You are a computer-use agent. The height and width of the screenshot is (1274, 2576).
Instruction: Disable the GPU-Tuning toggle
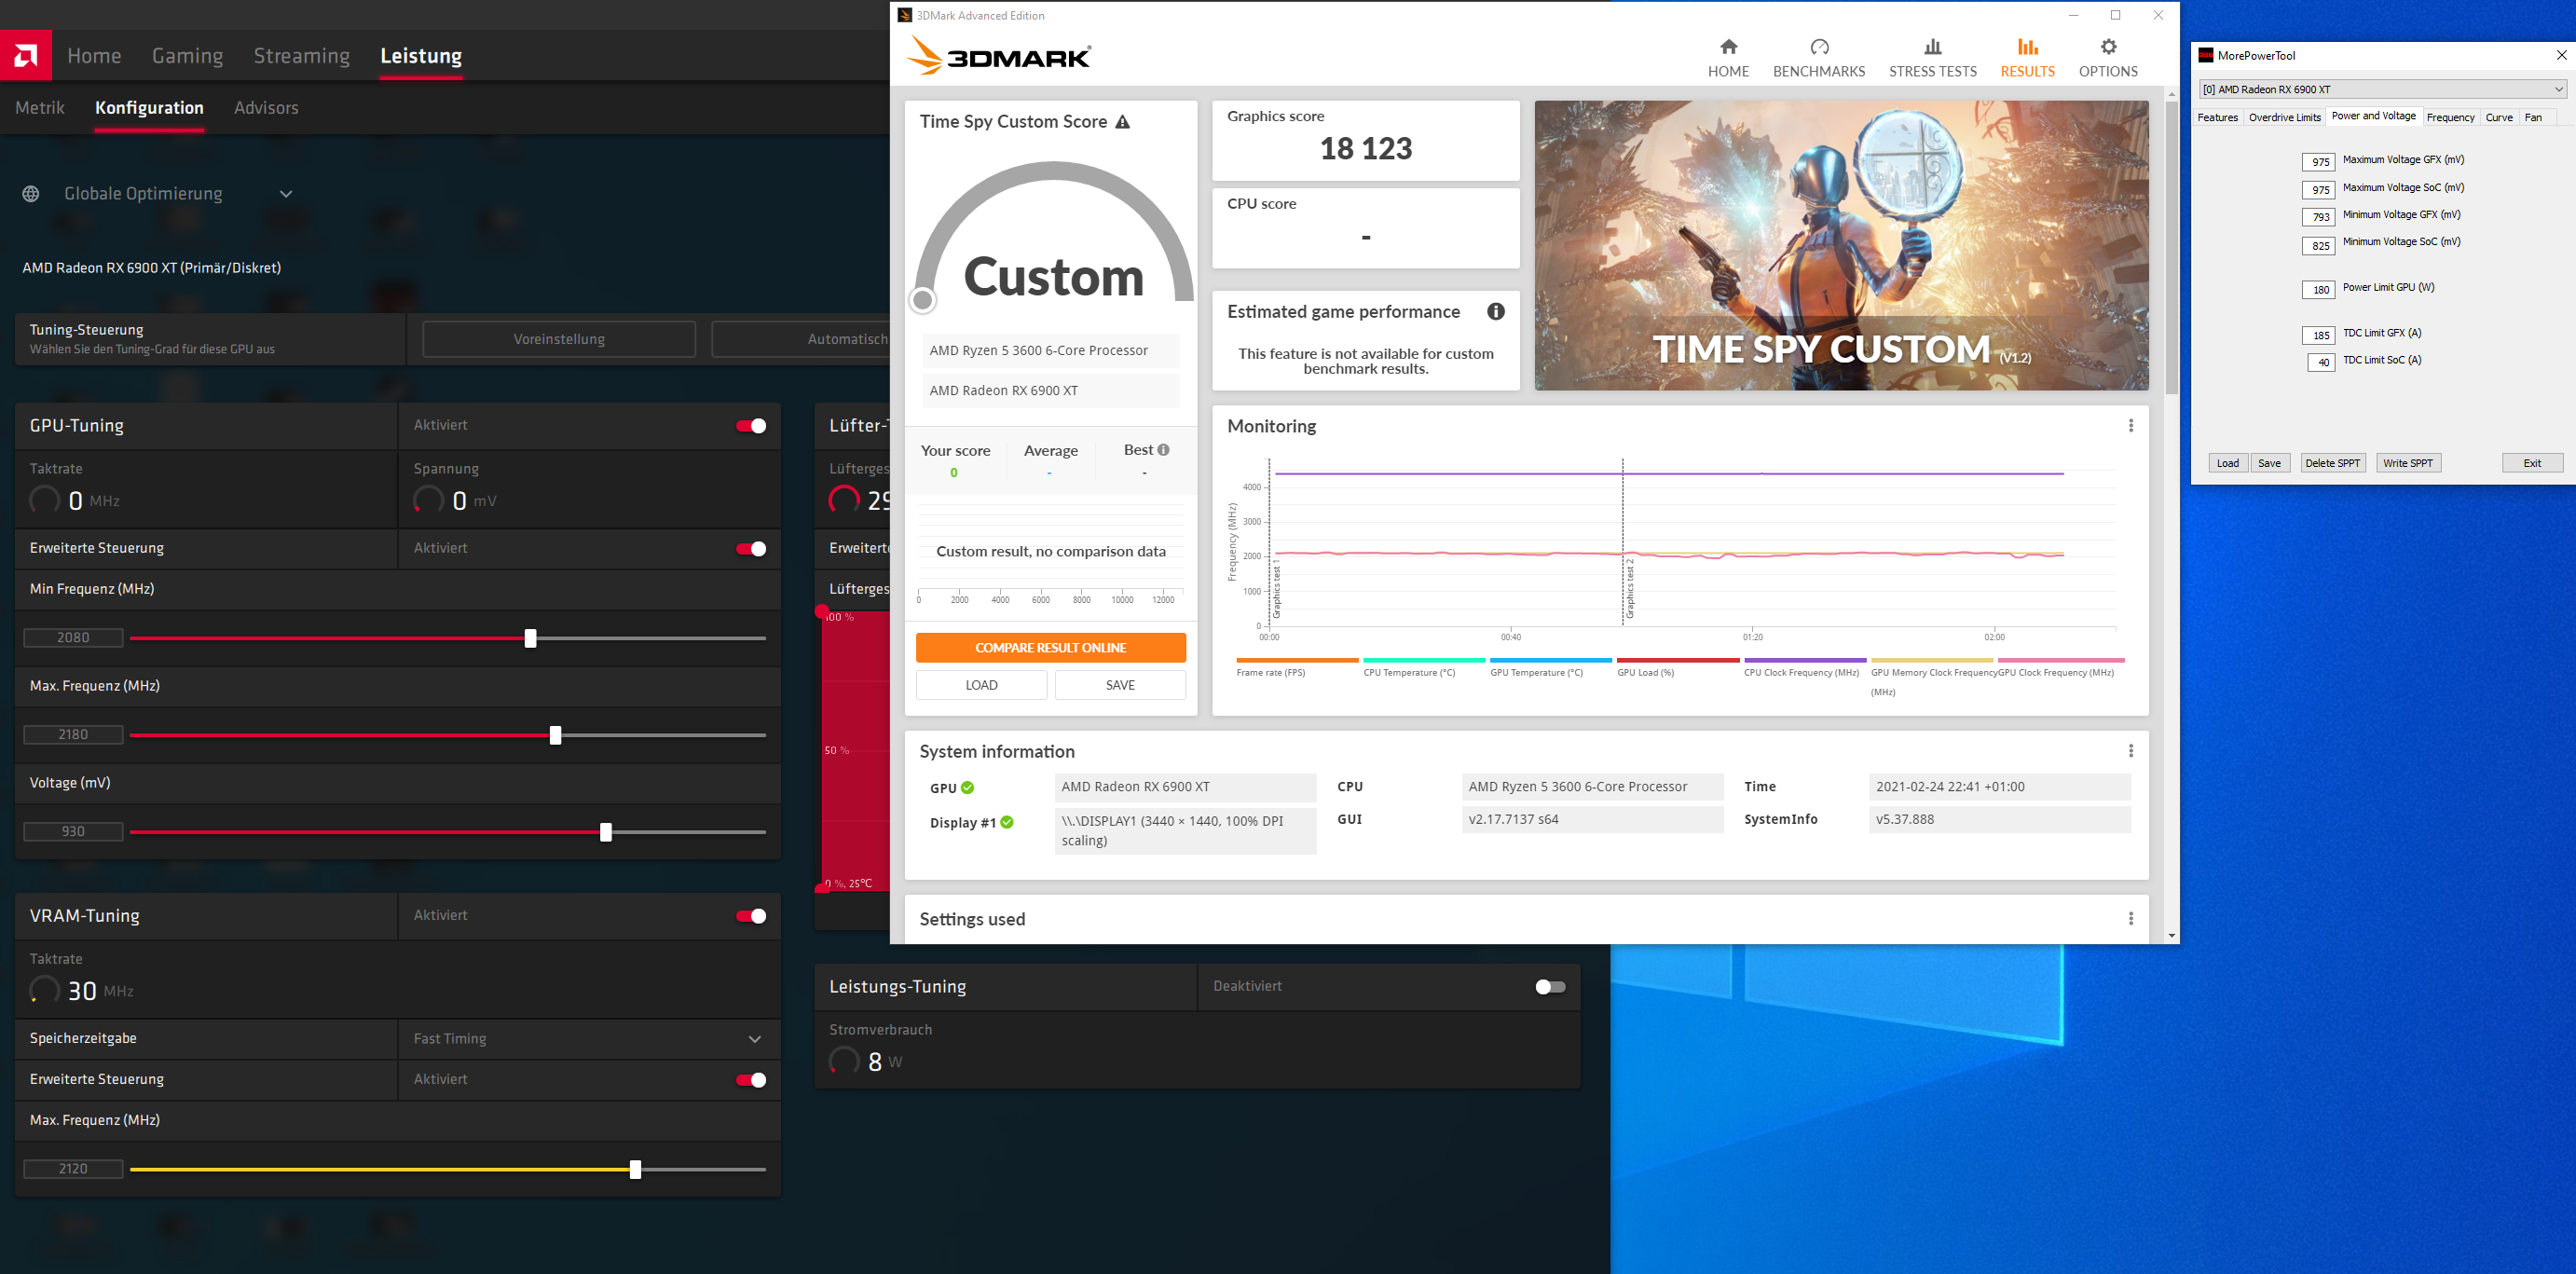point(751,426)
